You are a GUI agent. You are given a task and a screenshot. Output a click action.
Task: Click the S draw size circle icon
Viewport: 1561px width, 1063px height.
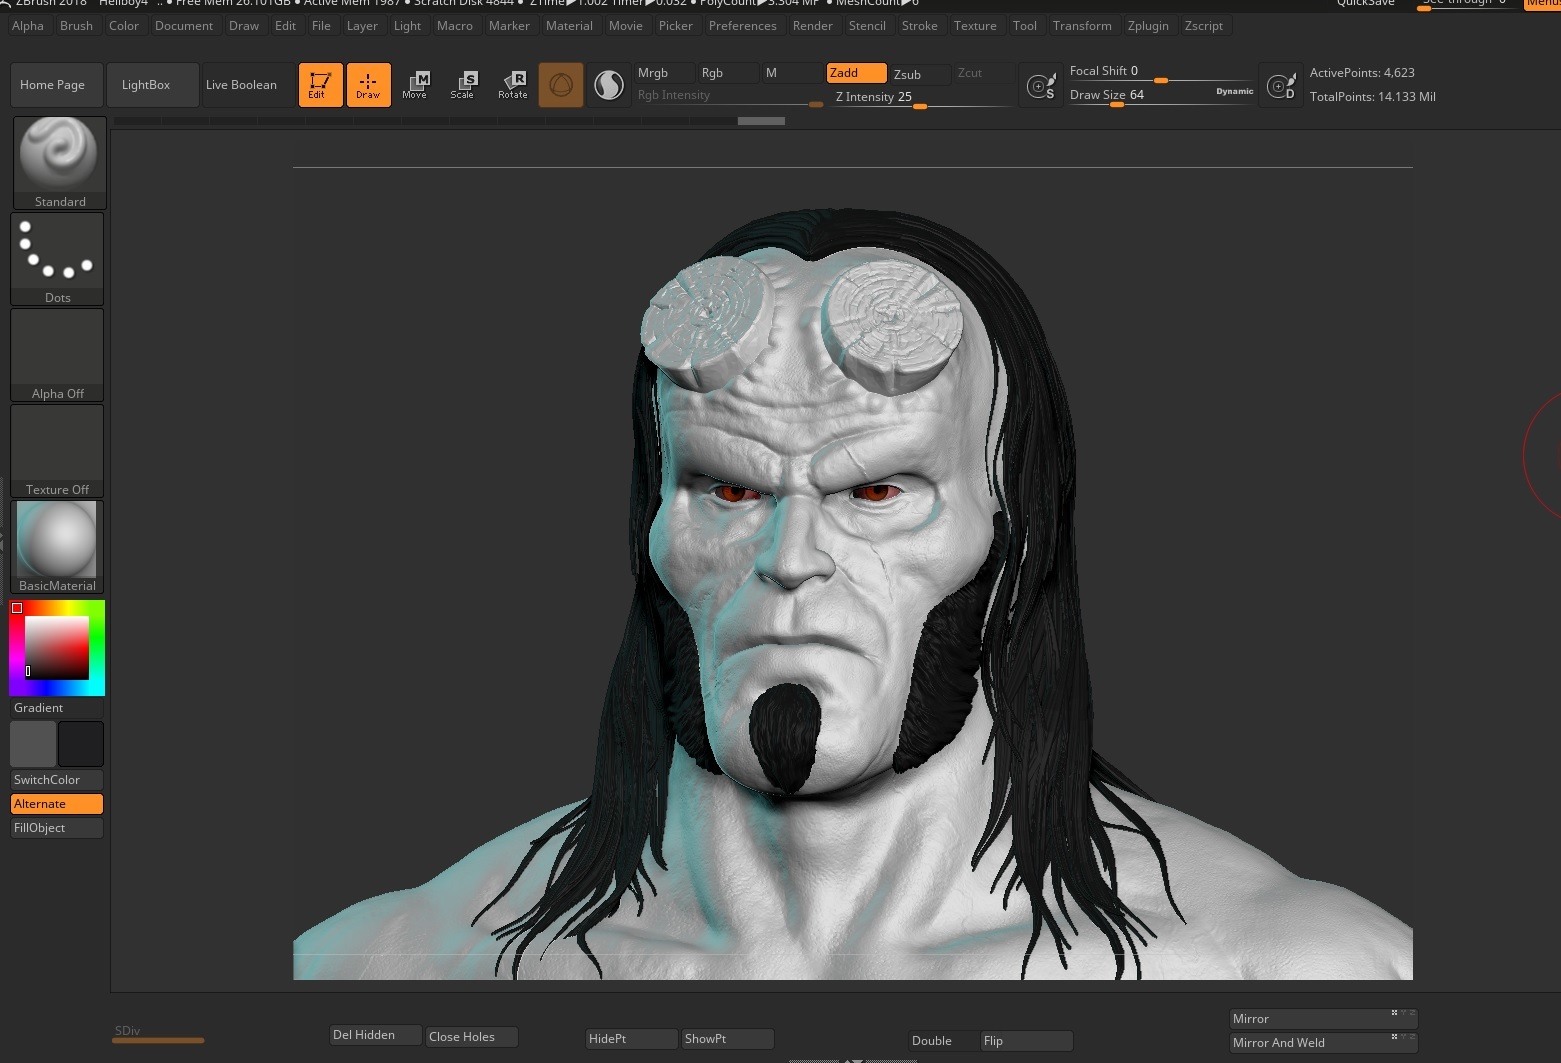click(x=1041, y=86)
